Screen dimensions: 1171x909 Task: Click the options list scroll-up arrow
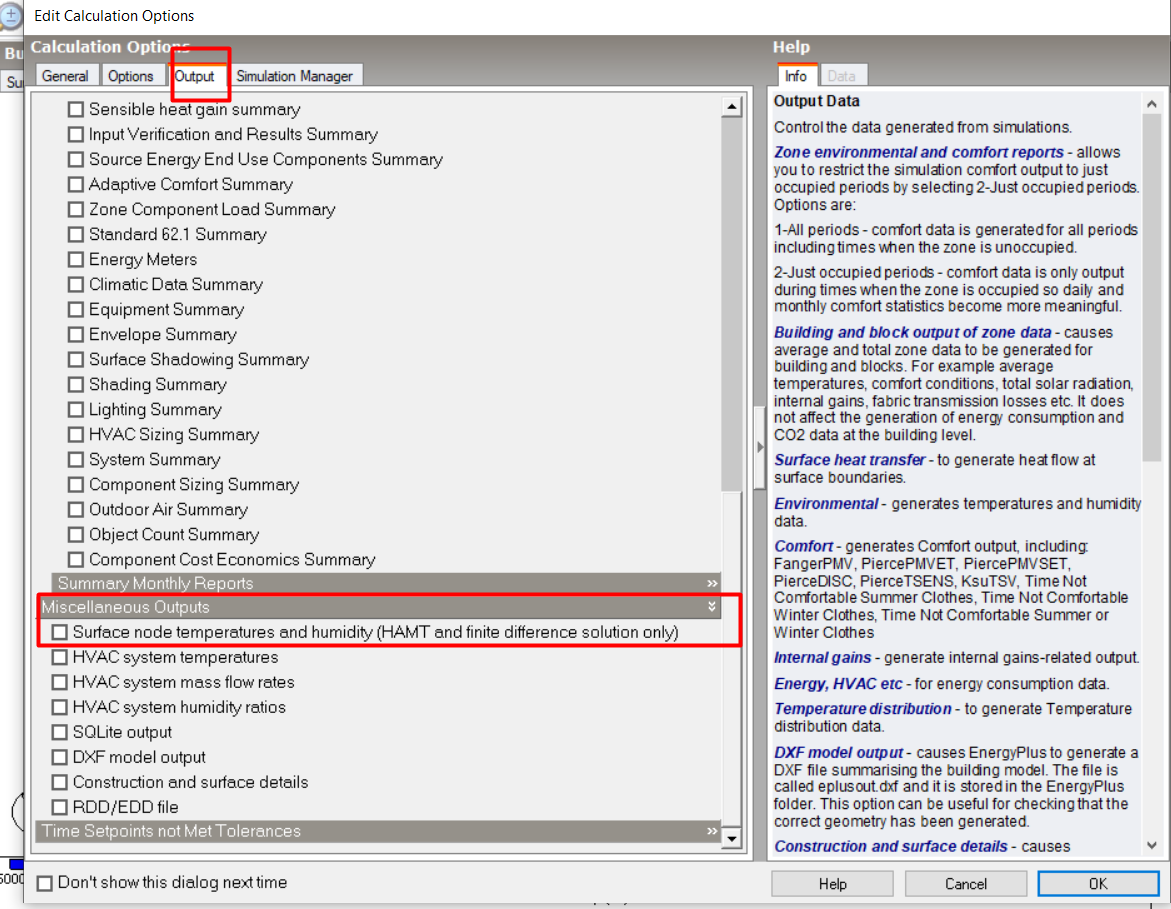(732, 107)
